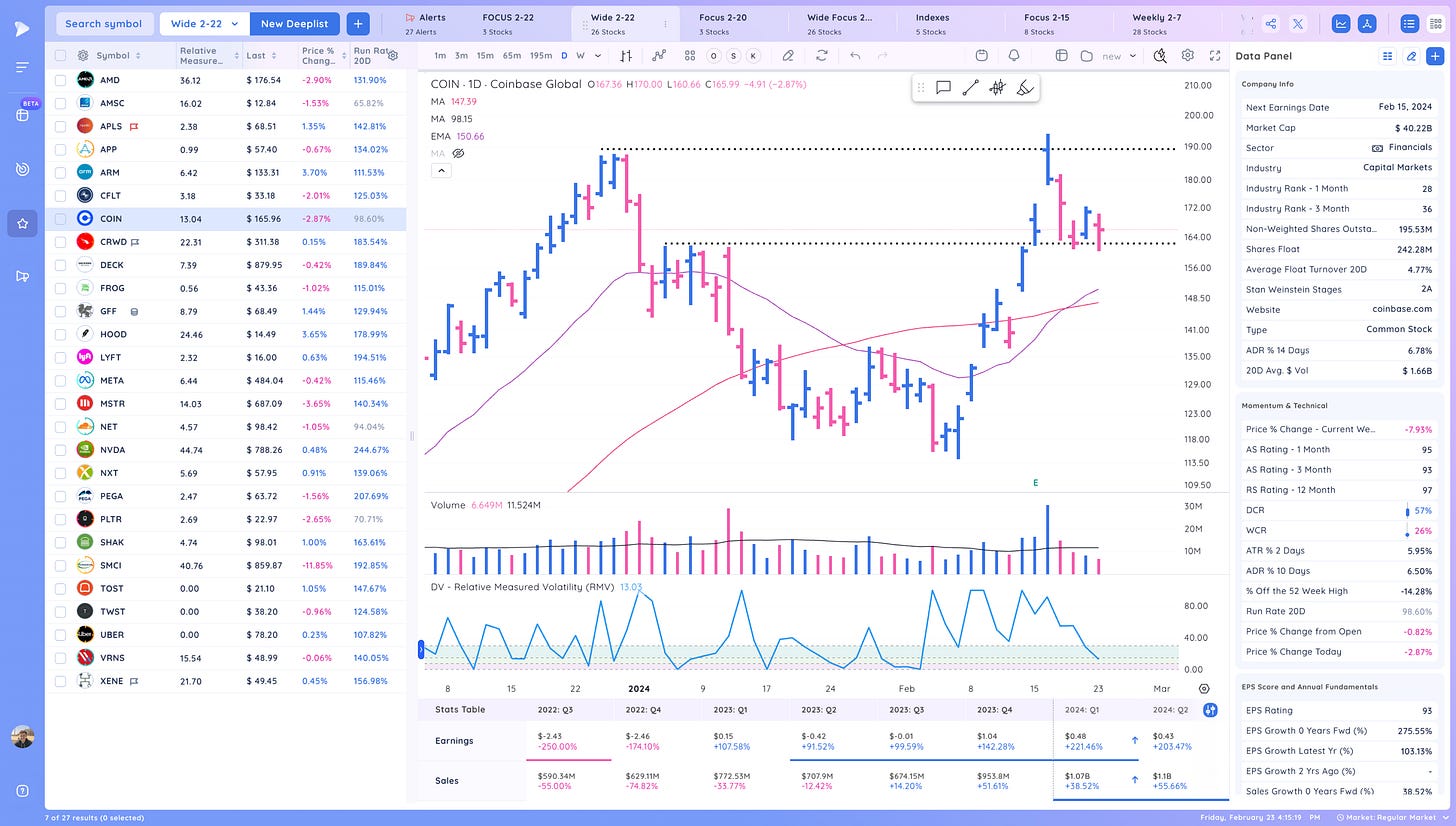Click the New Deeplist button
This screenshot has width=1456, height=826.
click(294, 24)
